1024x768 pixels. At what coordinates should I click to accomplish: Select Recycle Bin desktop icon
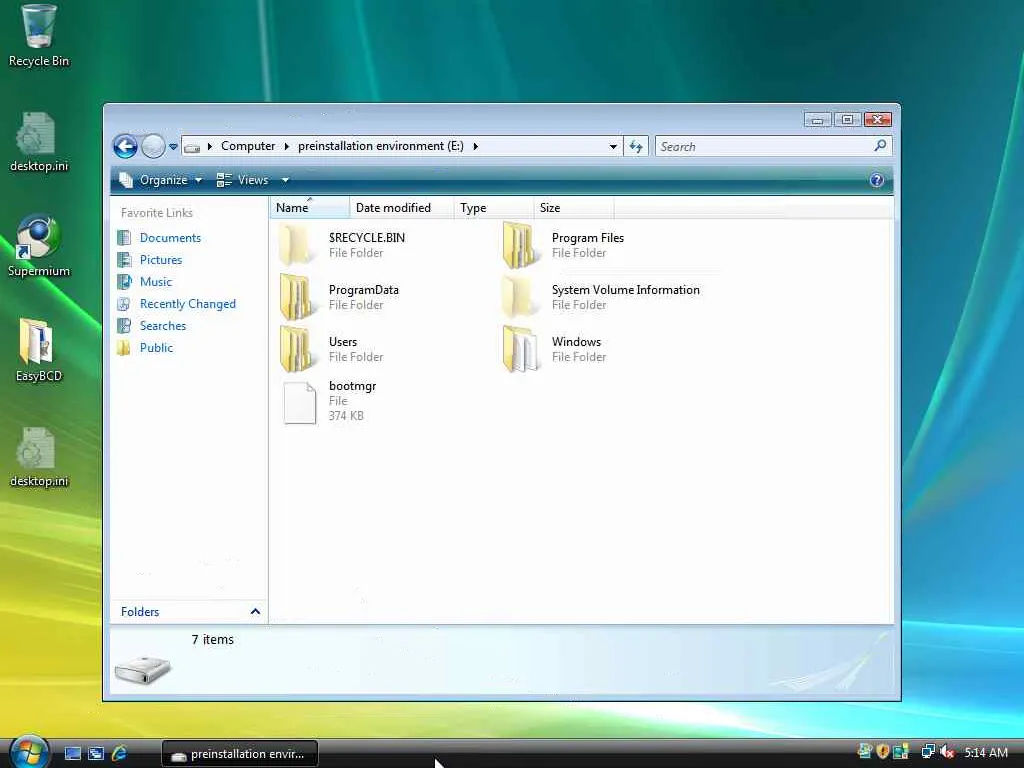click(x=39, y=37)
